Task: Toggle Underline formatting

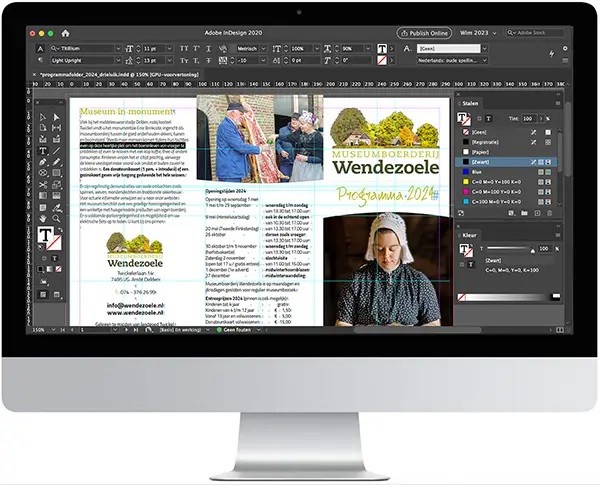Action: [209, 49]
